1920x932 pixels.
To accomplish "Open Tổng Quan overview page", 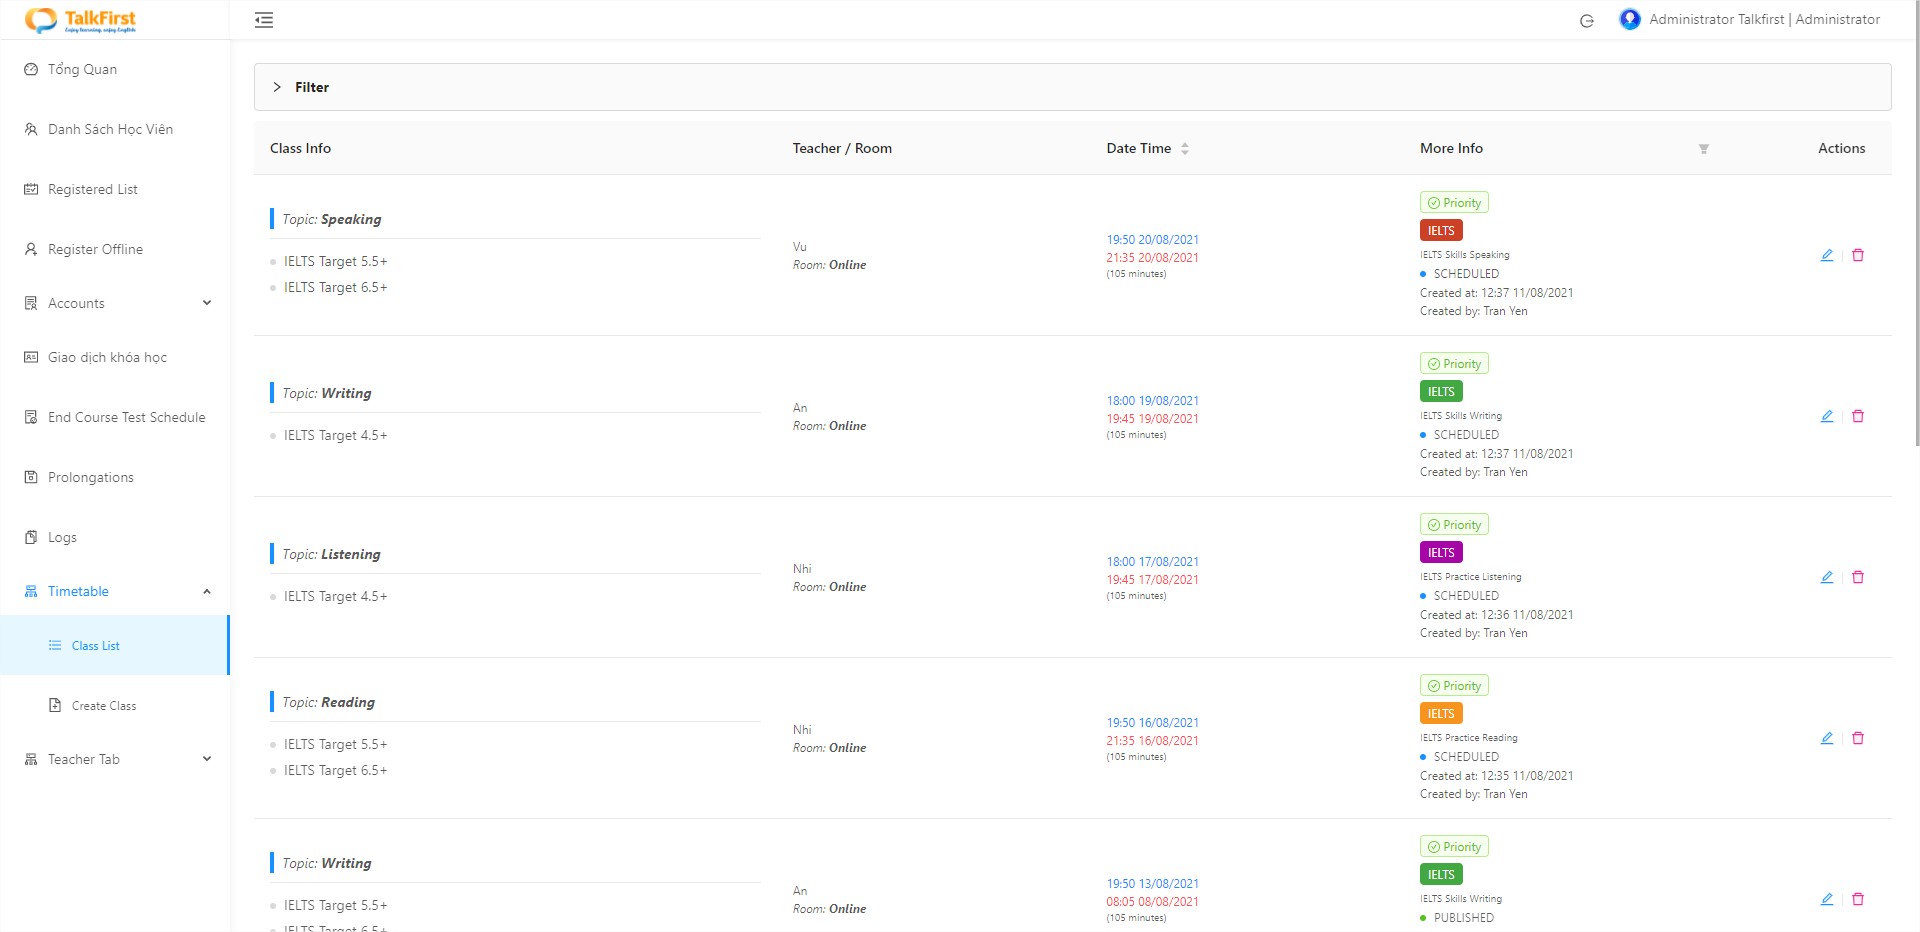I will click(x=82, y=69).
